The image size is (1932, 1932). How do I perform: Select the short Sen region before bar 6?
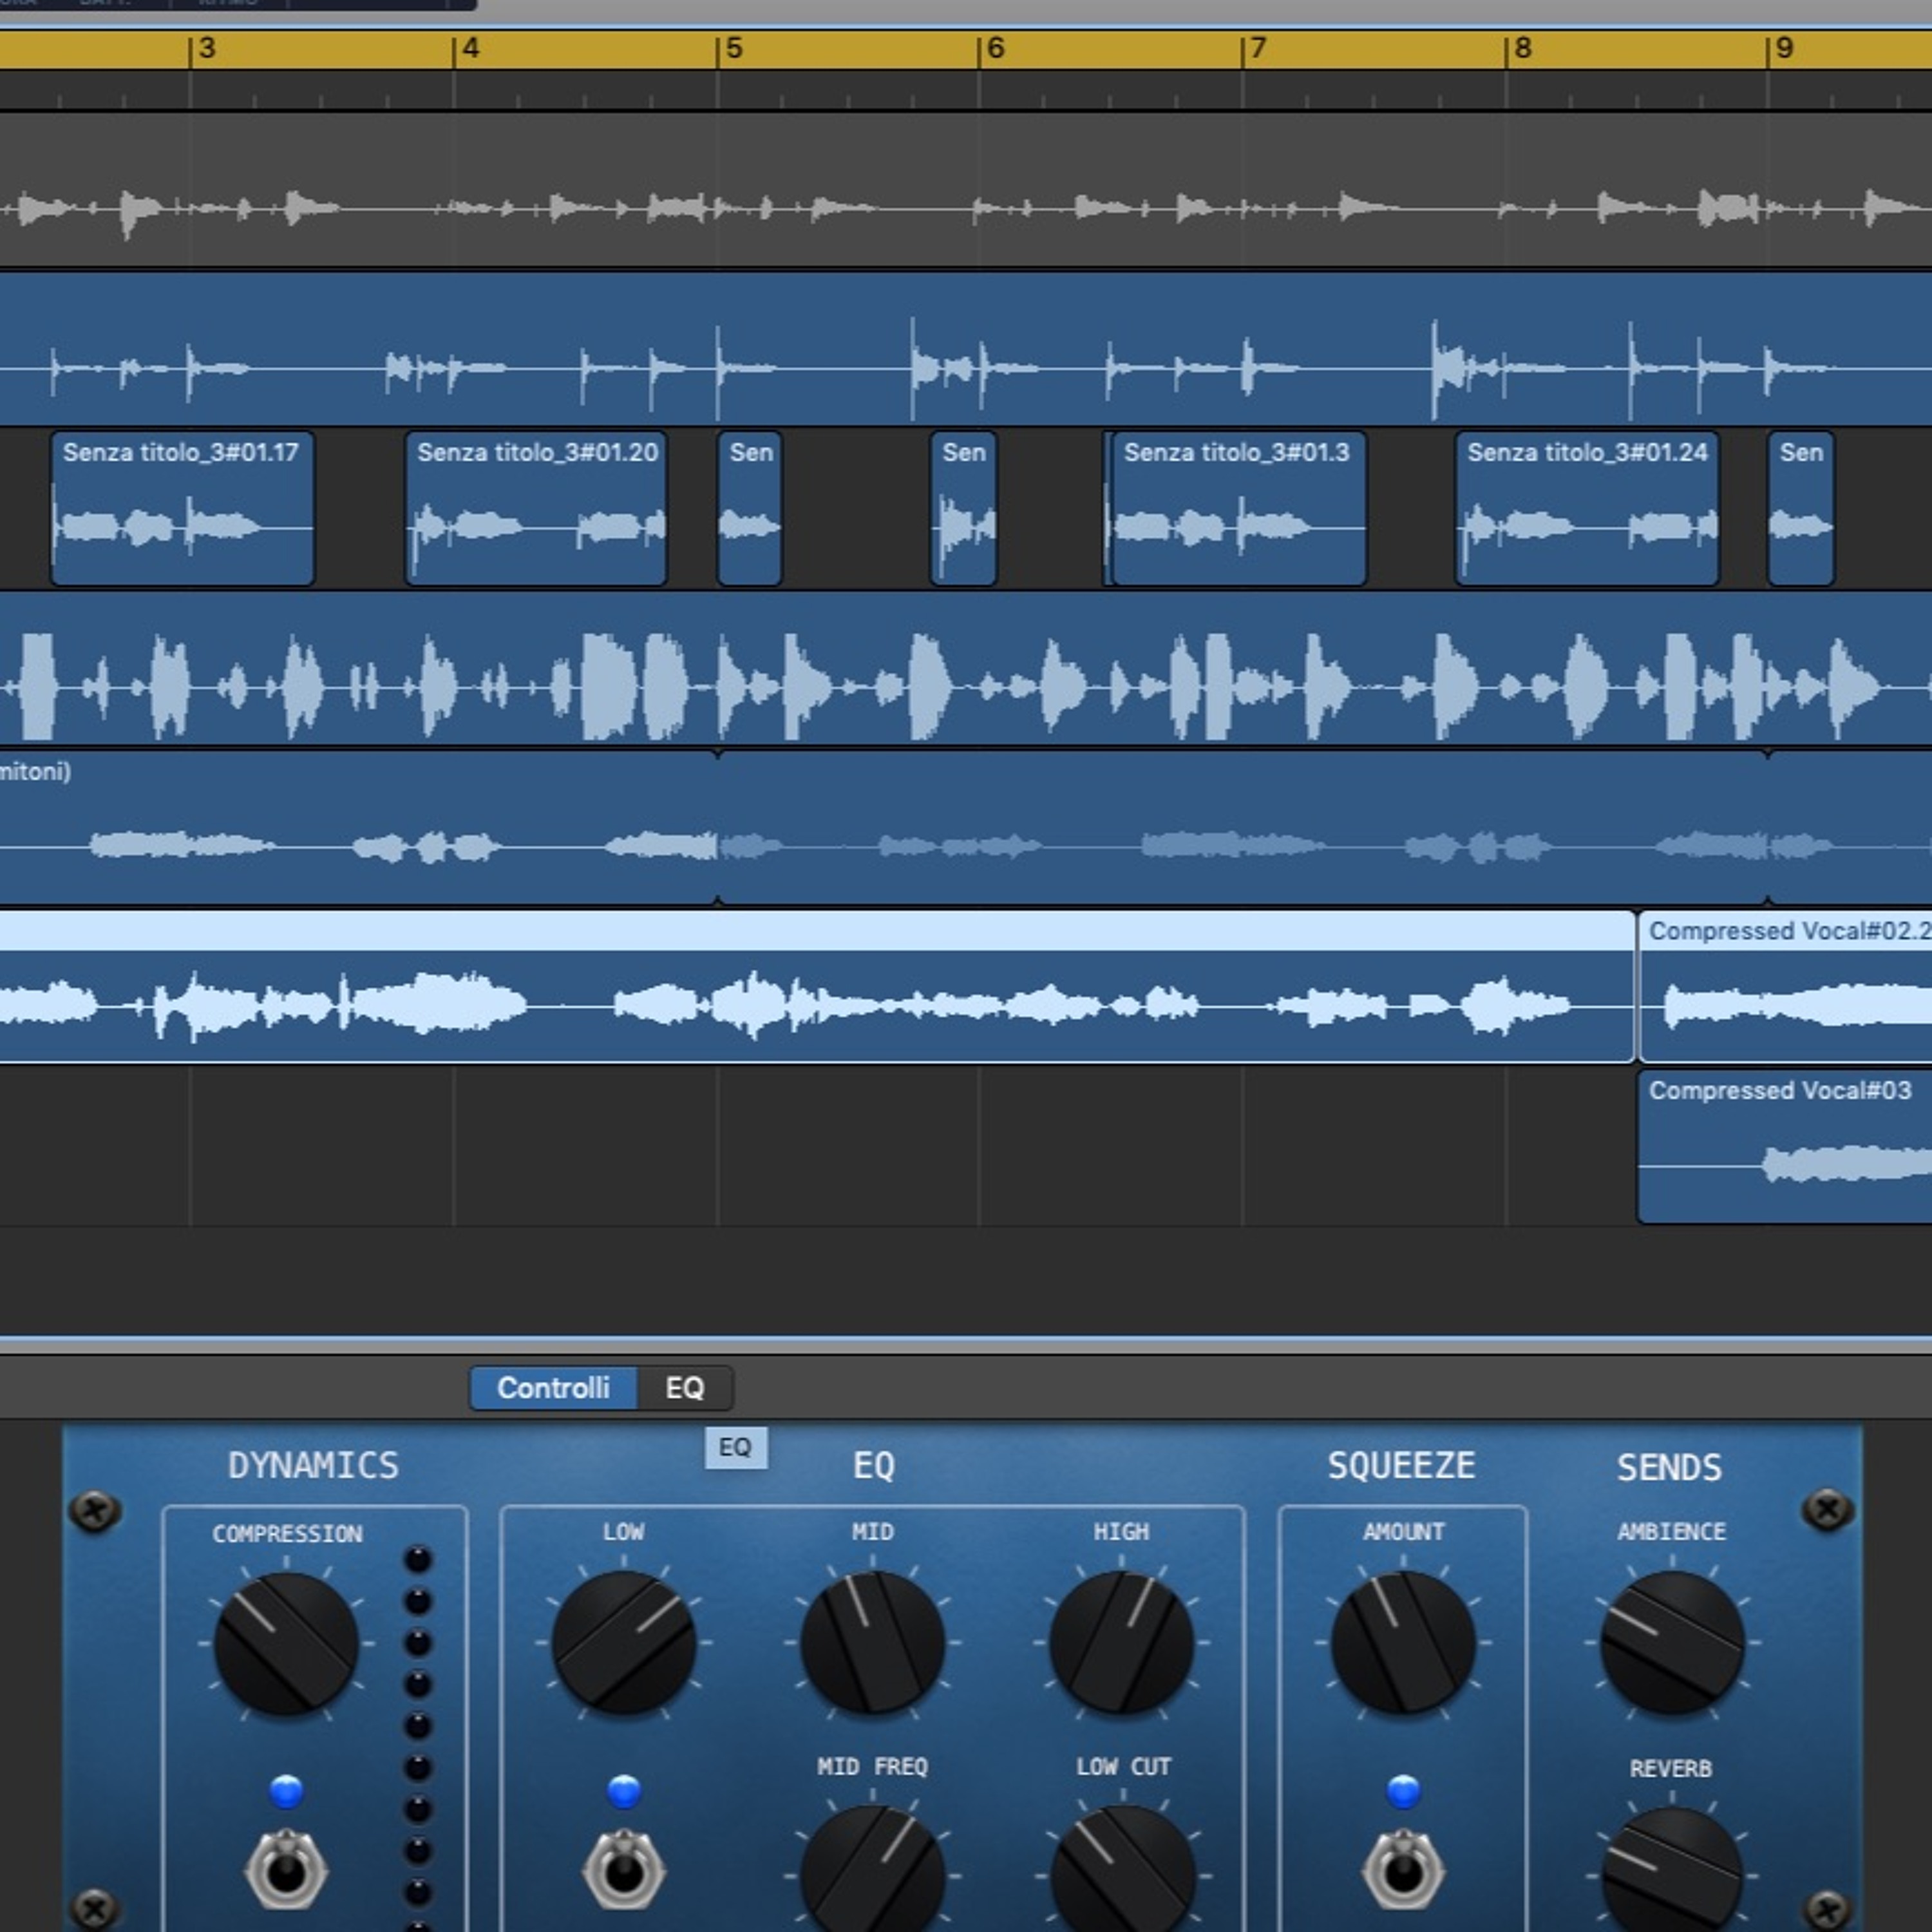pos(963,509)
